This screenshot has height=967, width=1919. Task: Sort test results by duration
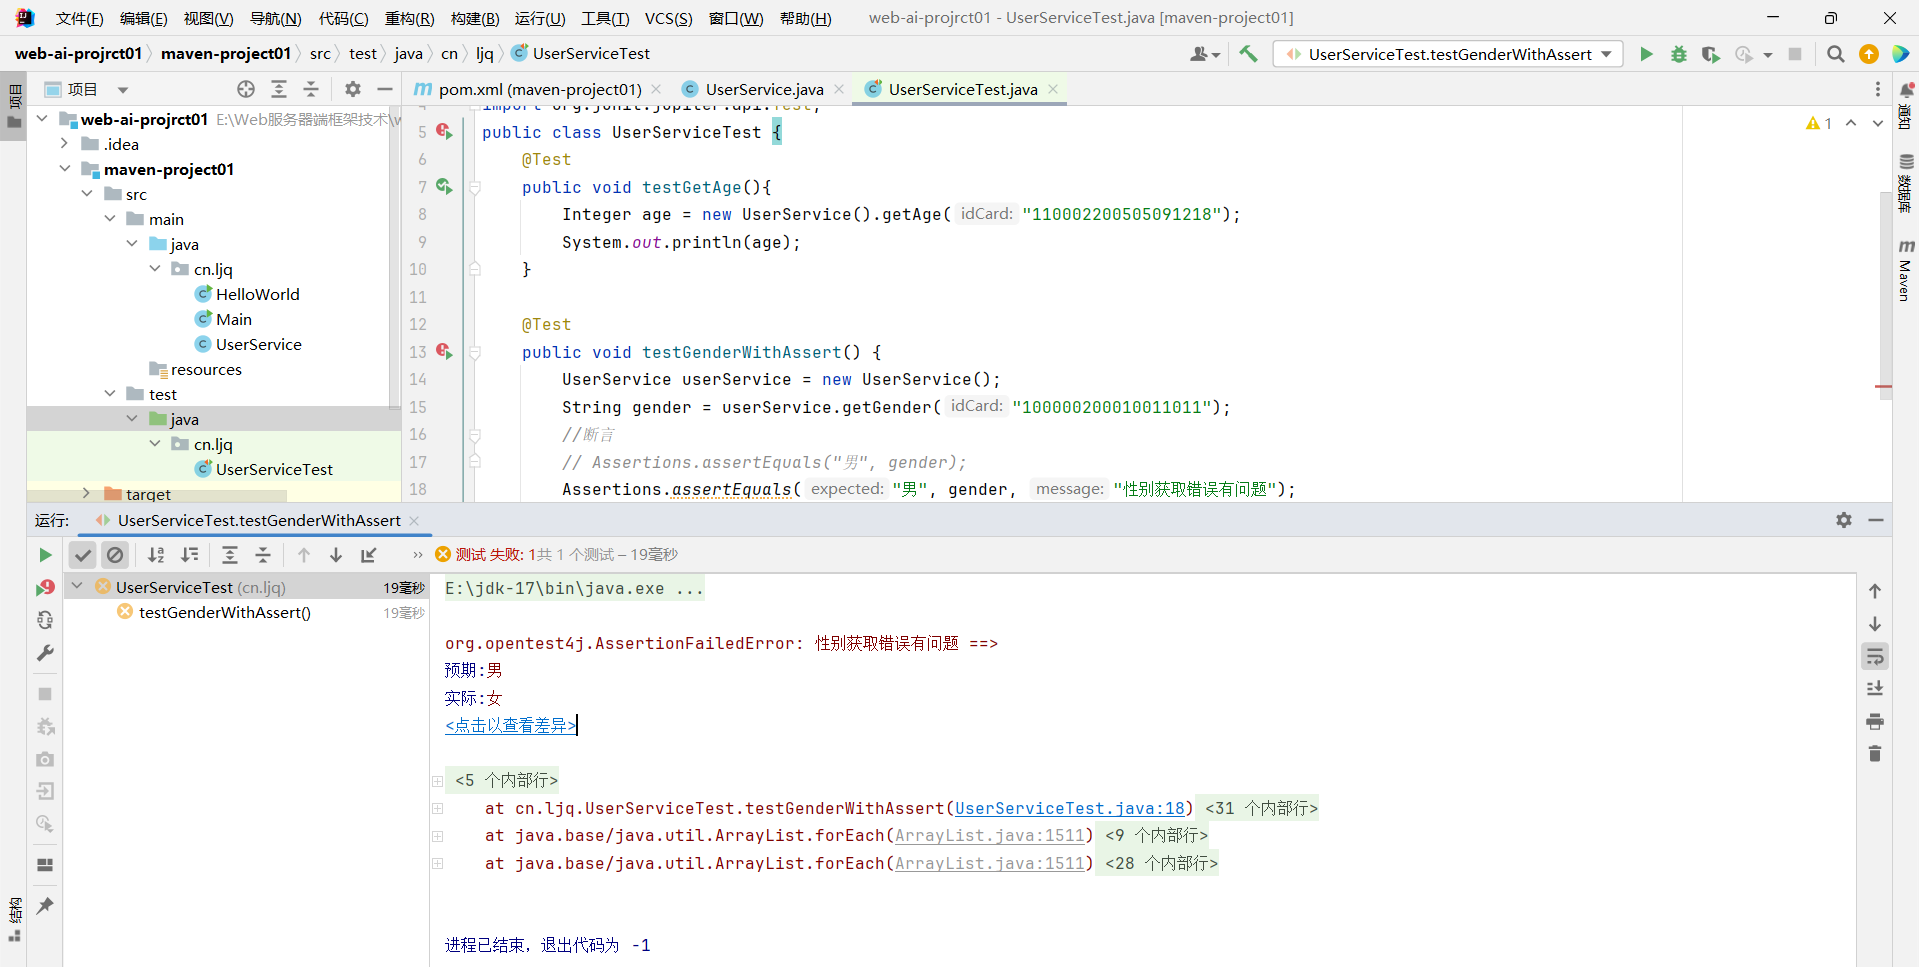(189, 555)
